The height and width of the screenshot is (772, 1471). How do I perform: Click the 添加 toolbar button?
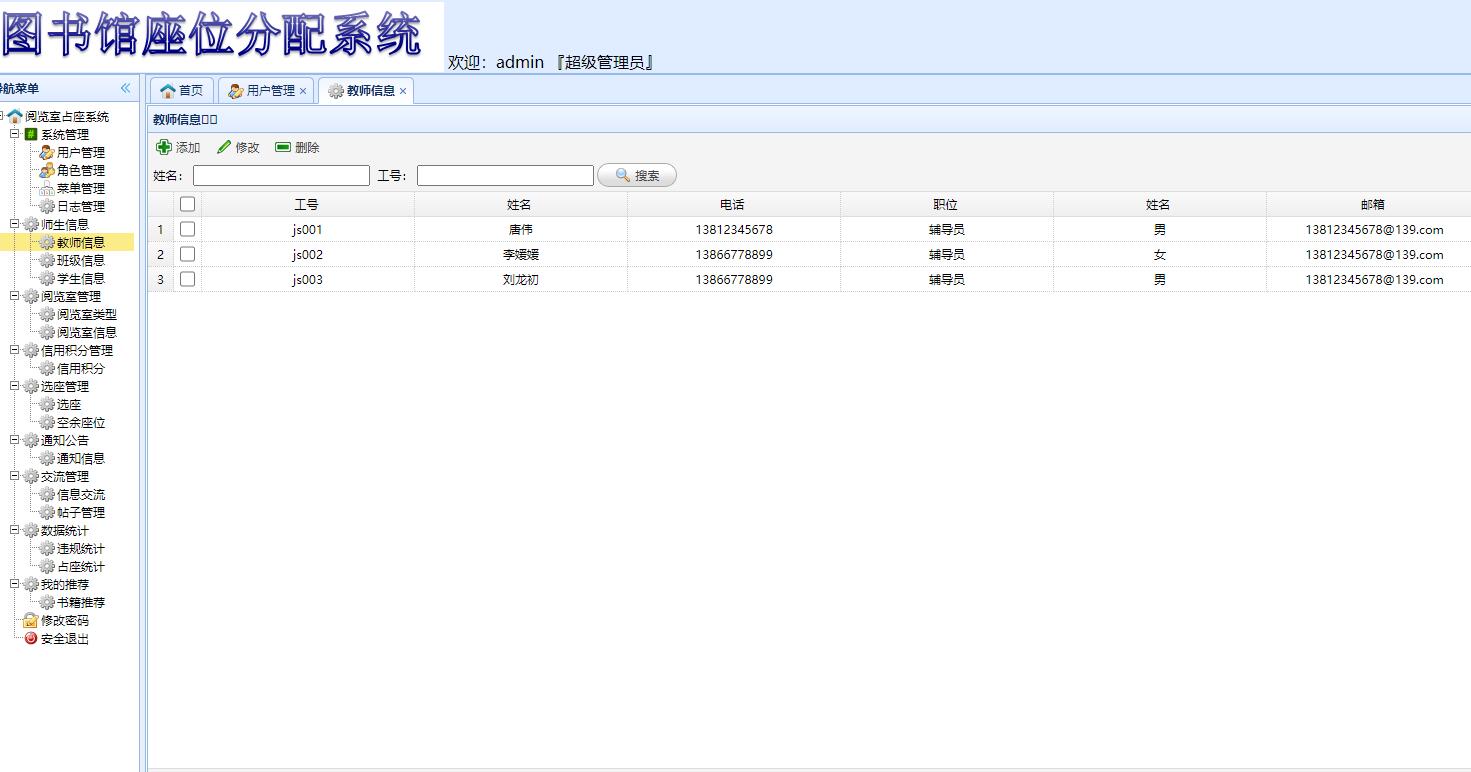[177, 146]
